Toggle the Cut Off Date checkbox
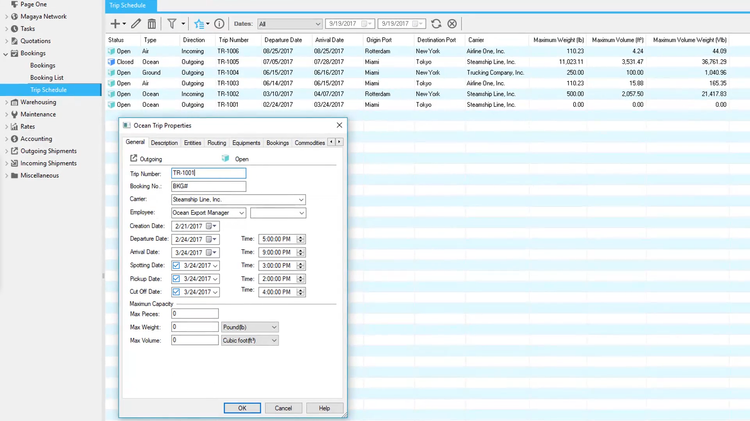Image resolution: width=750 pixels, height=421 pixels. (x=176, y=292)
